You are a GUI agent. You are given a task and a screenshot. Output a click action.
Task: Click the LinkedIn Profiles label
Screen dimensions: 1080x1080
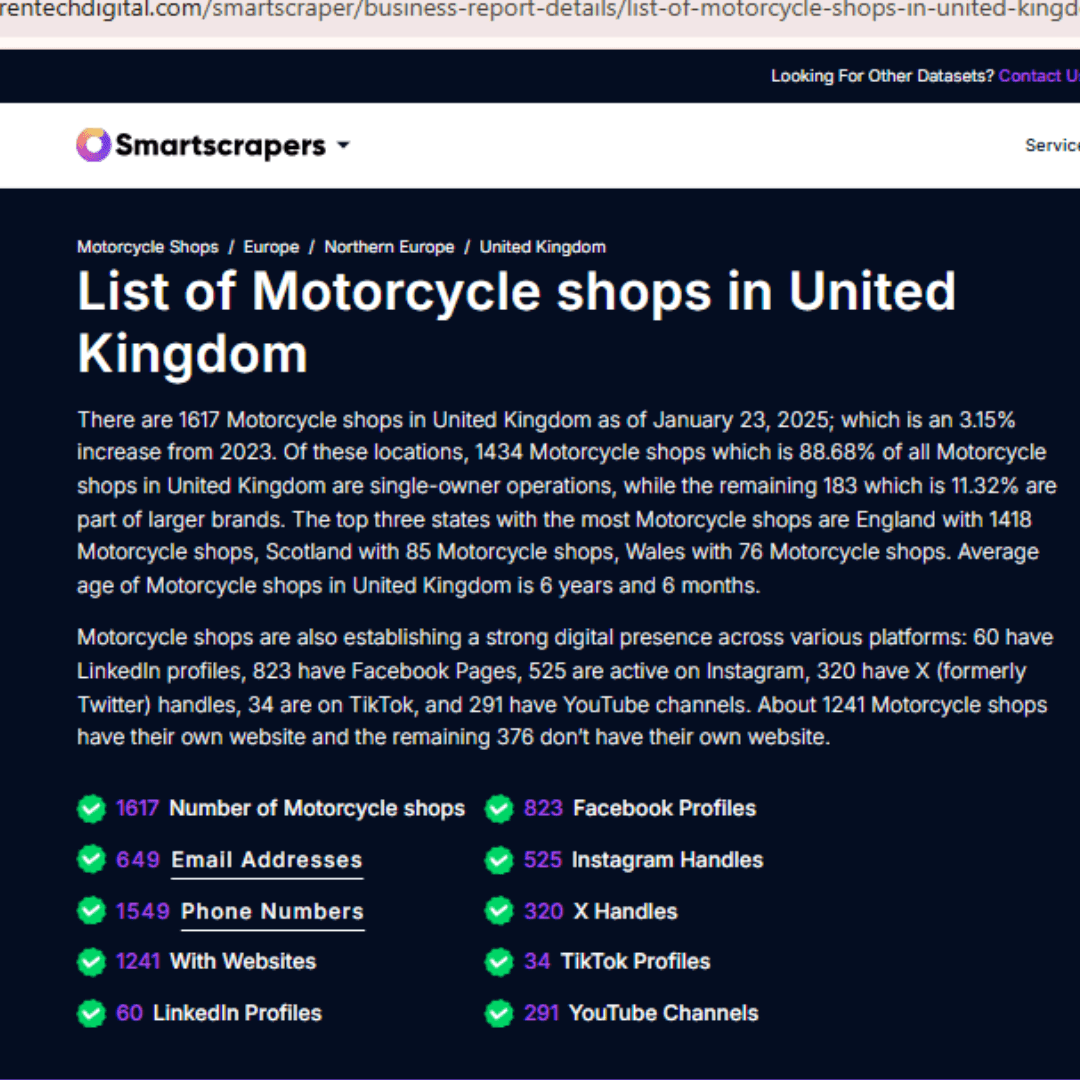(x=238, y=1013)
